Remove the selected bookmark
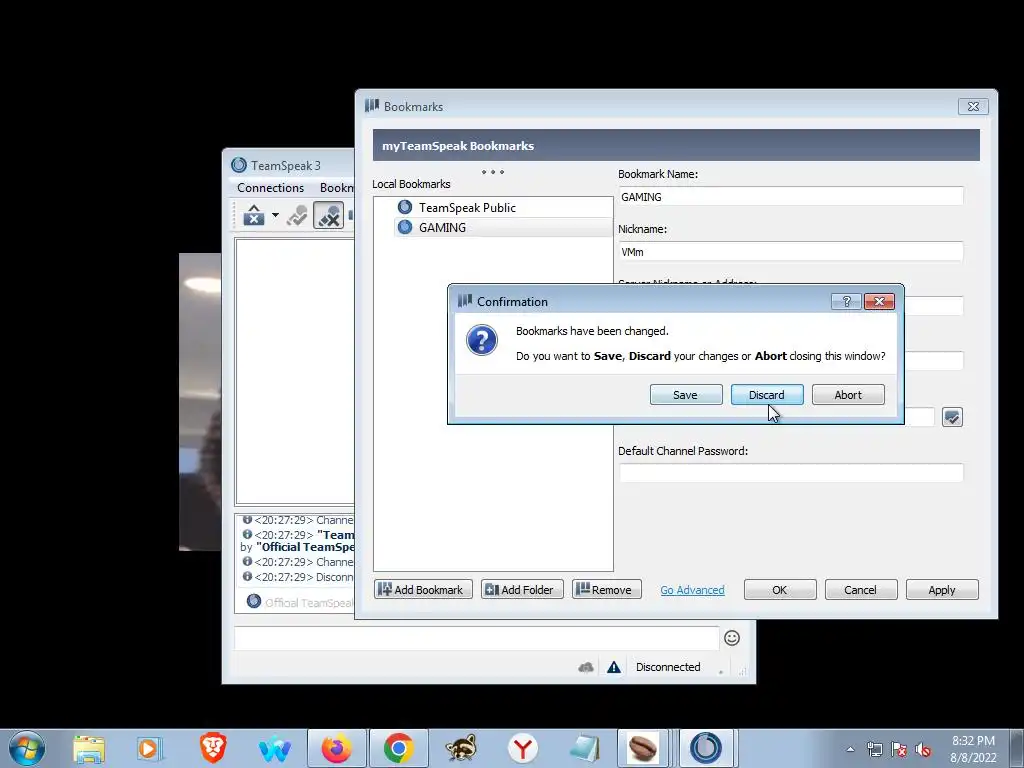The height and width of the screenshot is (768, 1024). pos(607,589)
